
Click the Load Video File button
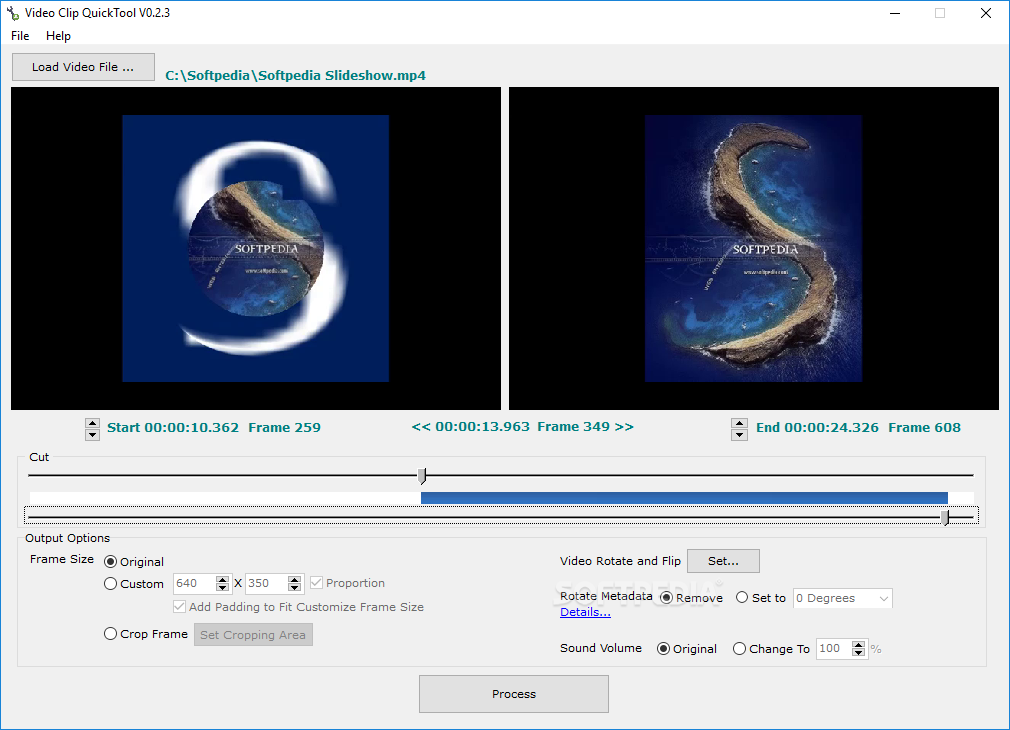pyautogui.click(x=83, y=67)
